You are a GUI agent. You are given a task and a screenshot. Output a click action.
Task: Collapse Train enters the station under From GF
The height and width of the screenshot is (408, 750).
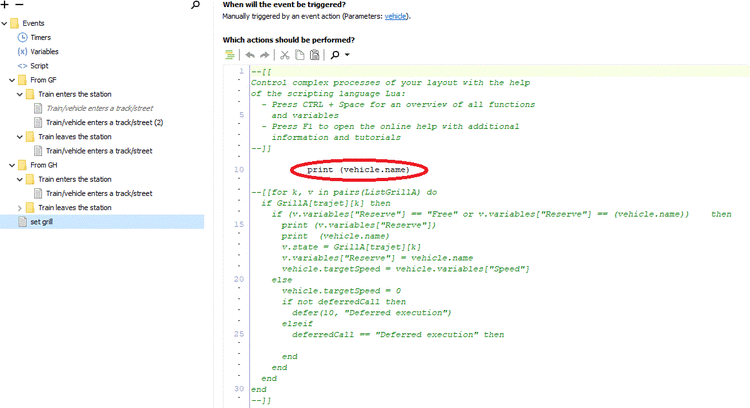pyautogui.click(x=20, y=95)
